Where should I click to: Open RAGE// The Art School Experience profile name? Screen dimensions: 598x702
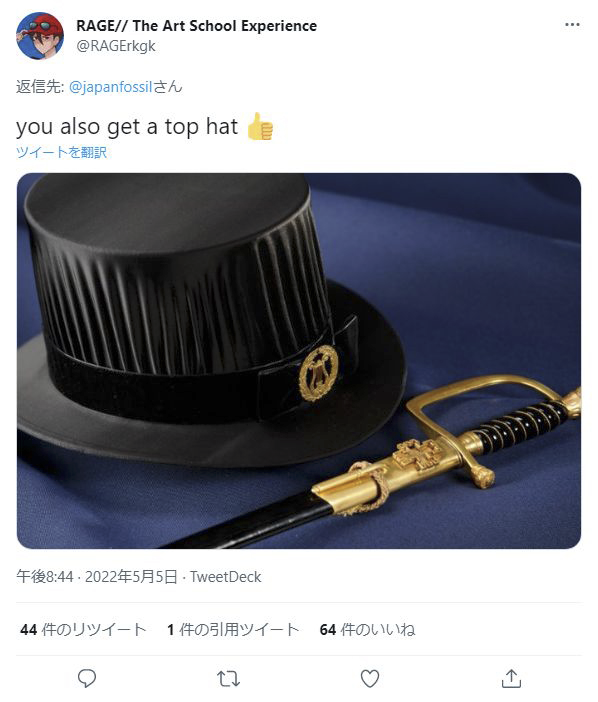(x=196, y=26)
